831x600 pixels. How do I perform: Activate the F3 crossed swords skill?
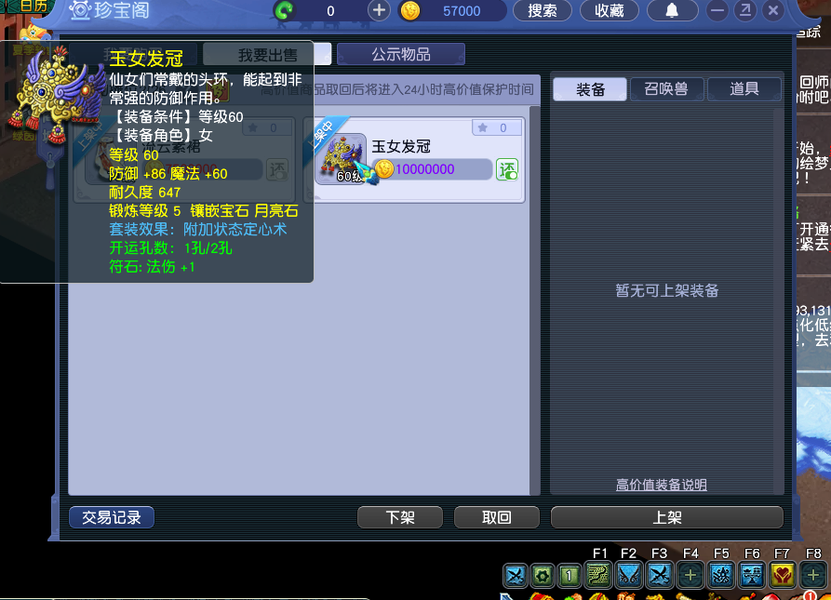(660, 575)
